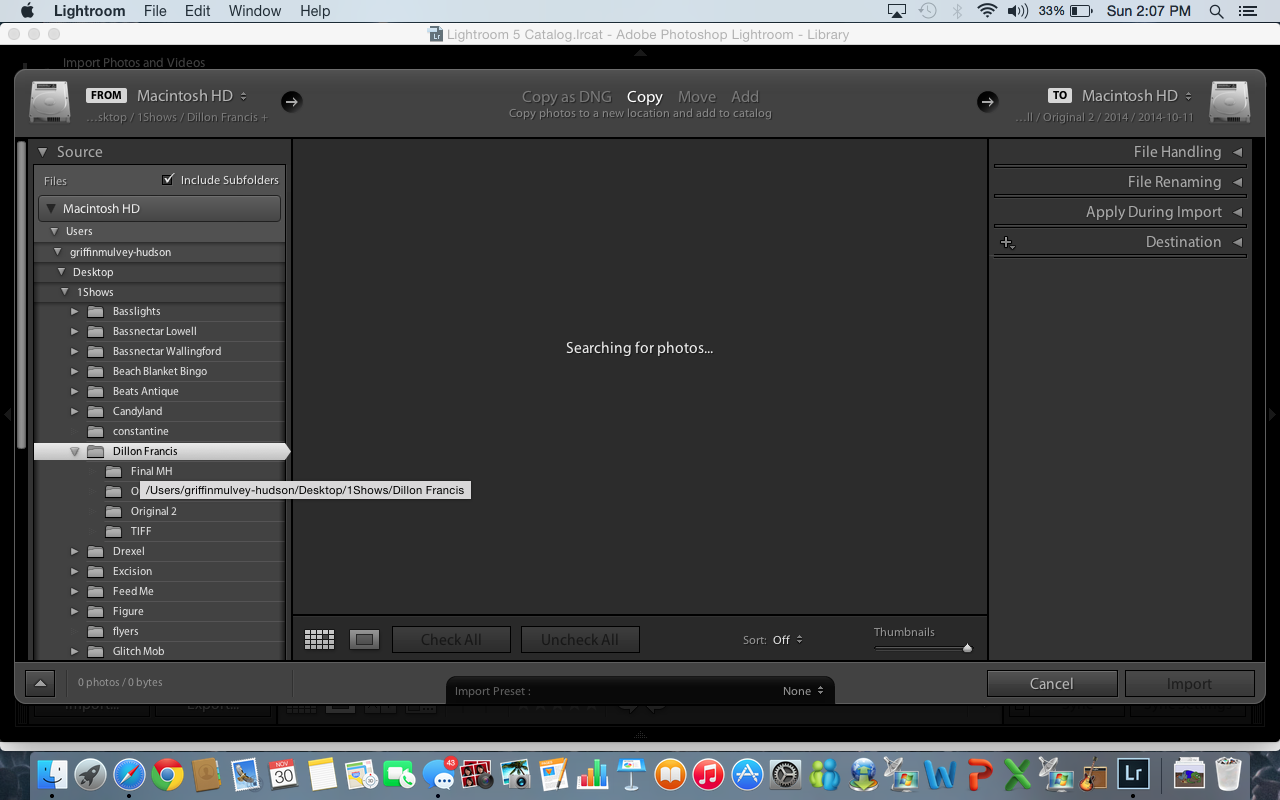Select Copy as DNG import mode
Viewport: 1280px width, 800px height.
(x=566, y=97)
